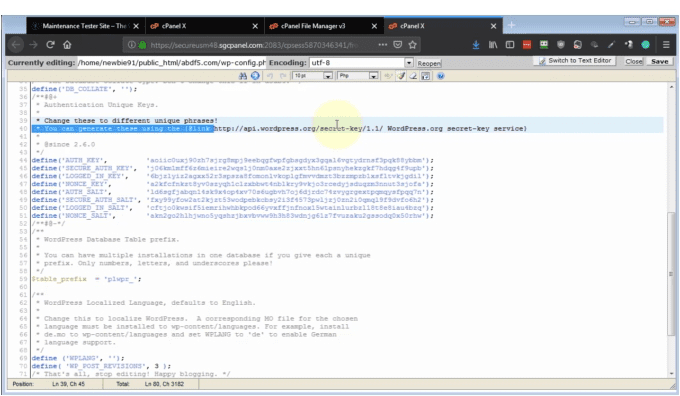Click the define ('WPLANG' line
Viewport: 680px width, 396px height.
(78, 358)
